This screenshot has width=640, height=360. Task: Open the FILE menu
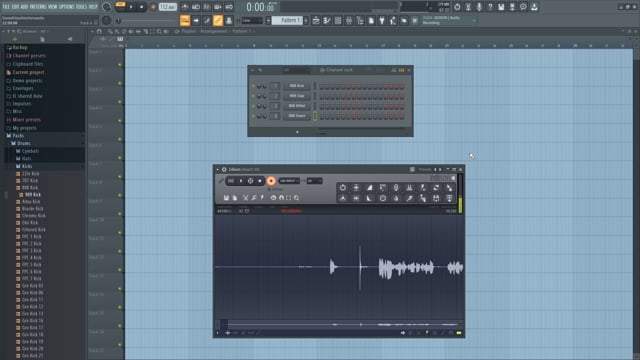pos(6,7)
